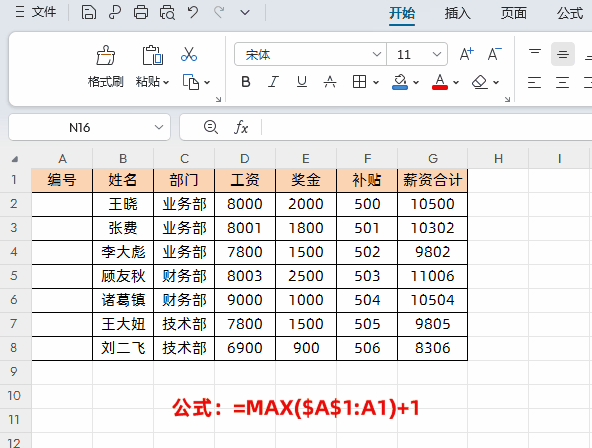Click the cell with value 11006
Viewport: 592px width, 448px height.
click(433, 276)
